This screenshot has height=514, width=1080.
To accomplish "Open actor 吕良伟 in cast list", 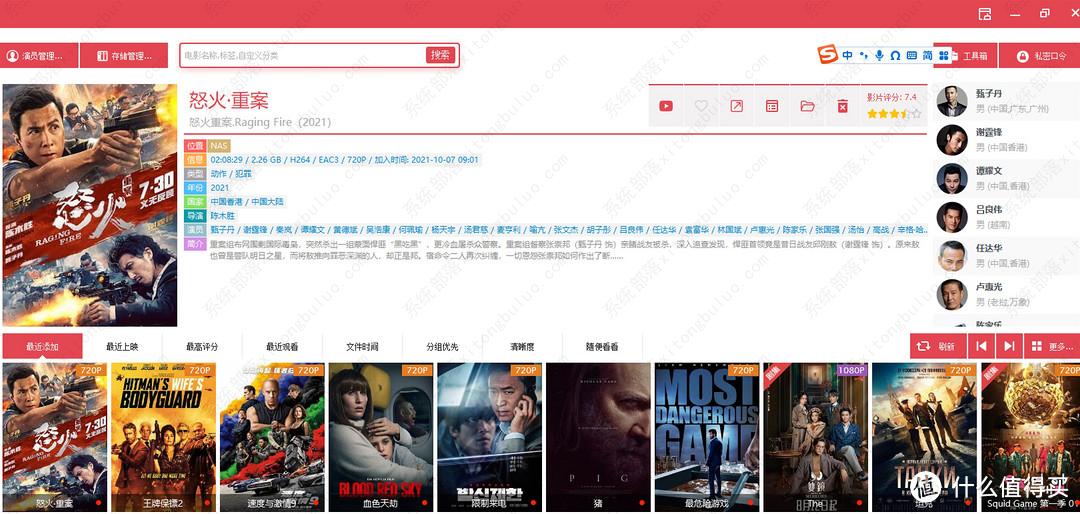I will click(1006, 217).
